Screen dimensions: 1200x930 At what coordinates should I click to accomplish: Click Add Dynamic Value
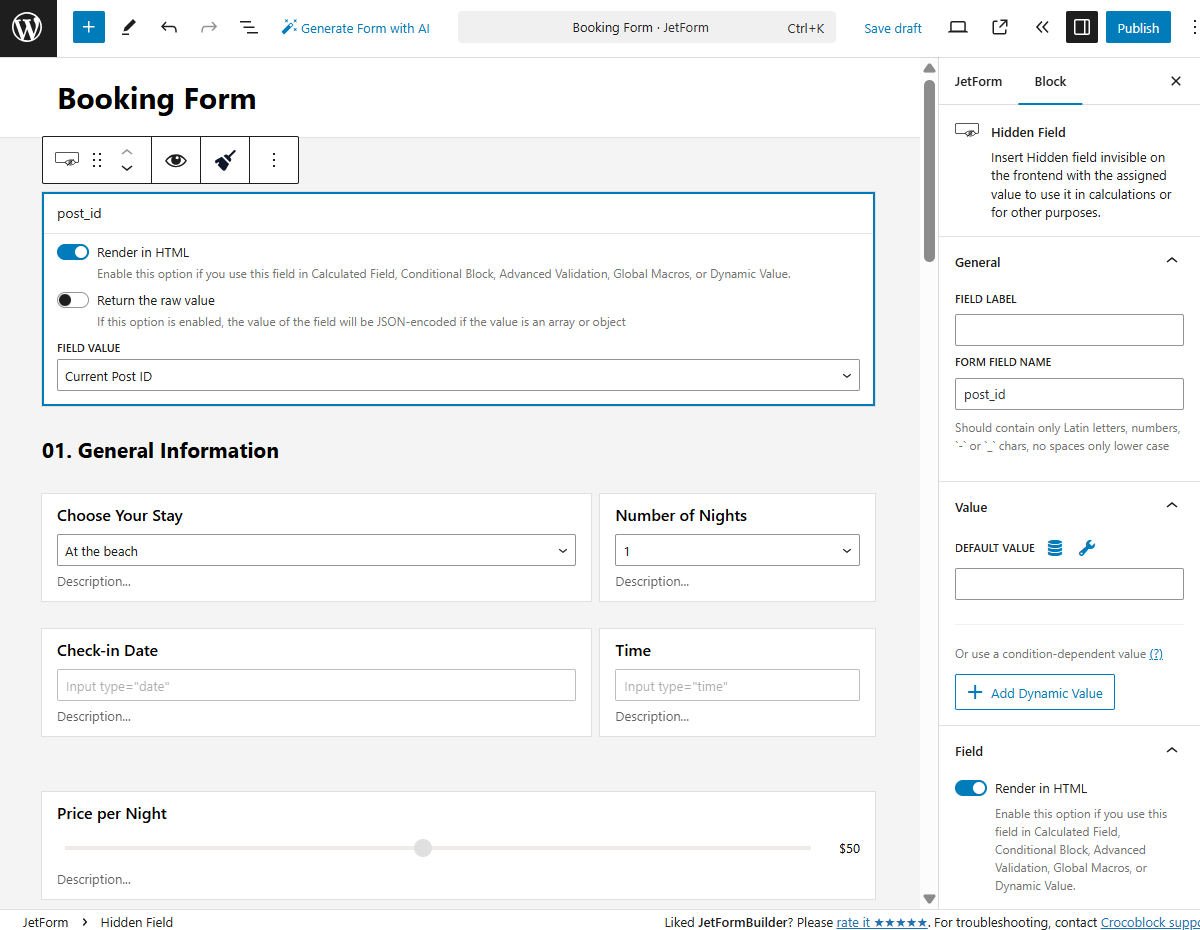pyautogui.click(x=1034, y=692)
